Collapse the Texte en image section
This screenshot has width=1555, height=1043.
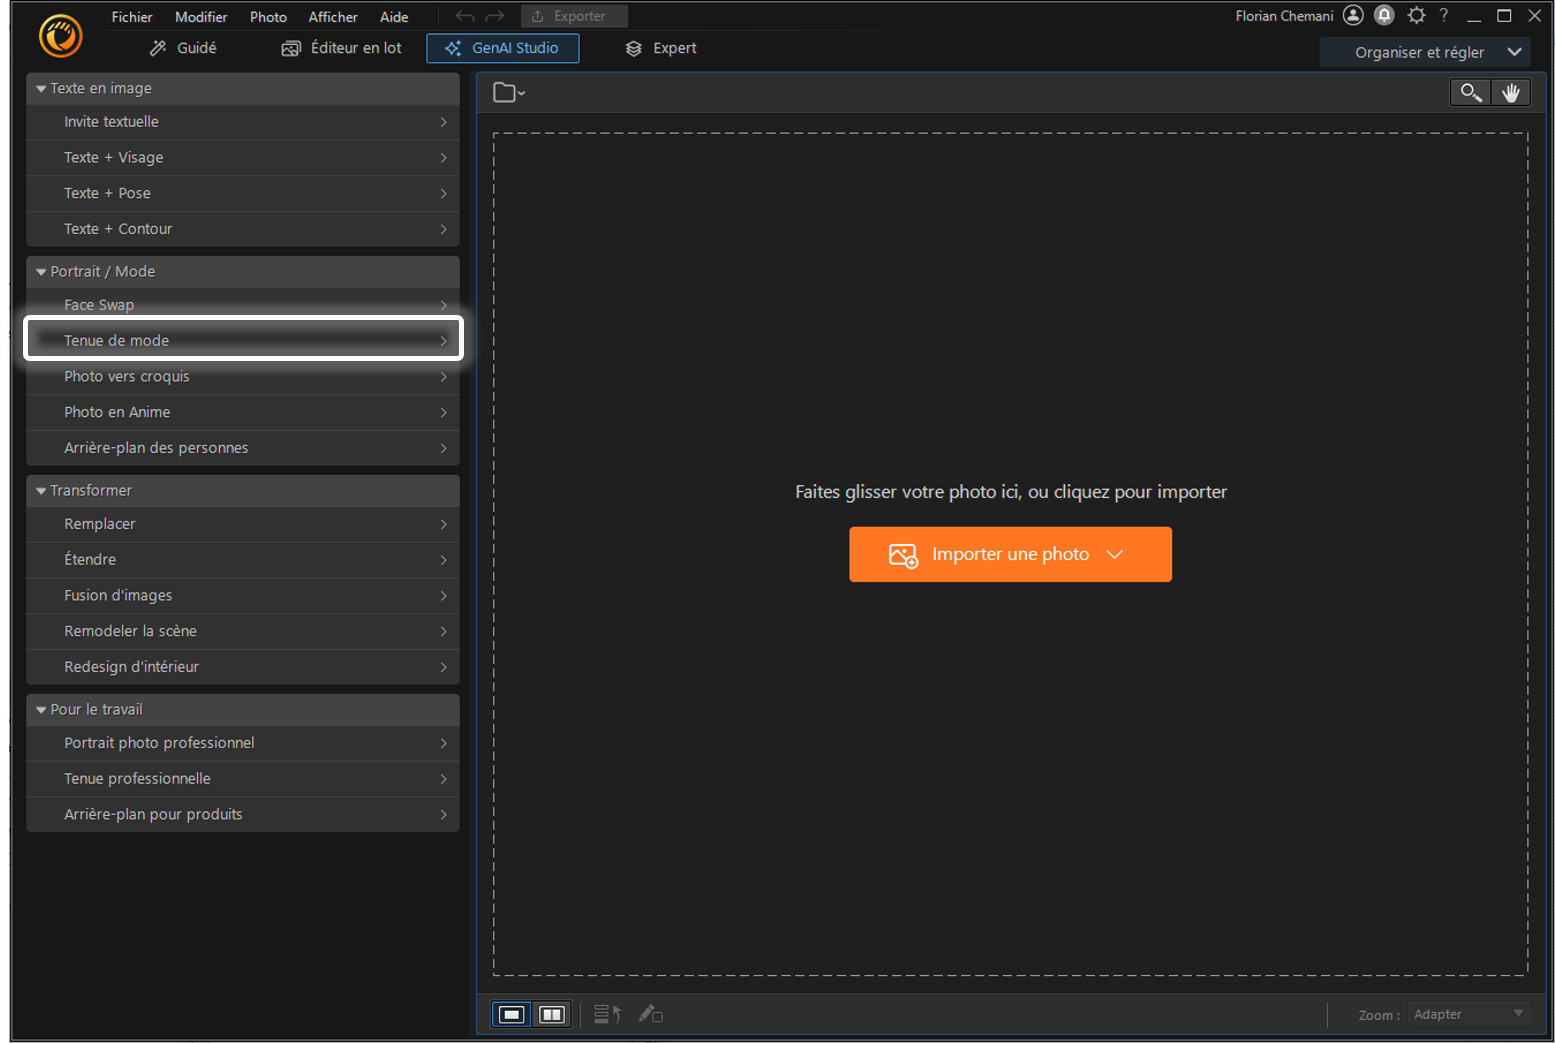[41, 89]
